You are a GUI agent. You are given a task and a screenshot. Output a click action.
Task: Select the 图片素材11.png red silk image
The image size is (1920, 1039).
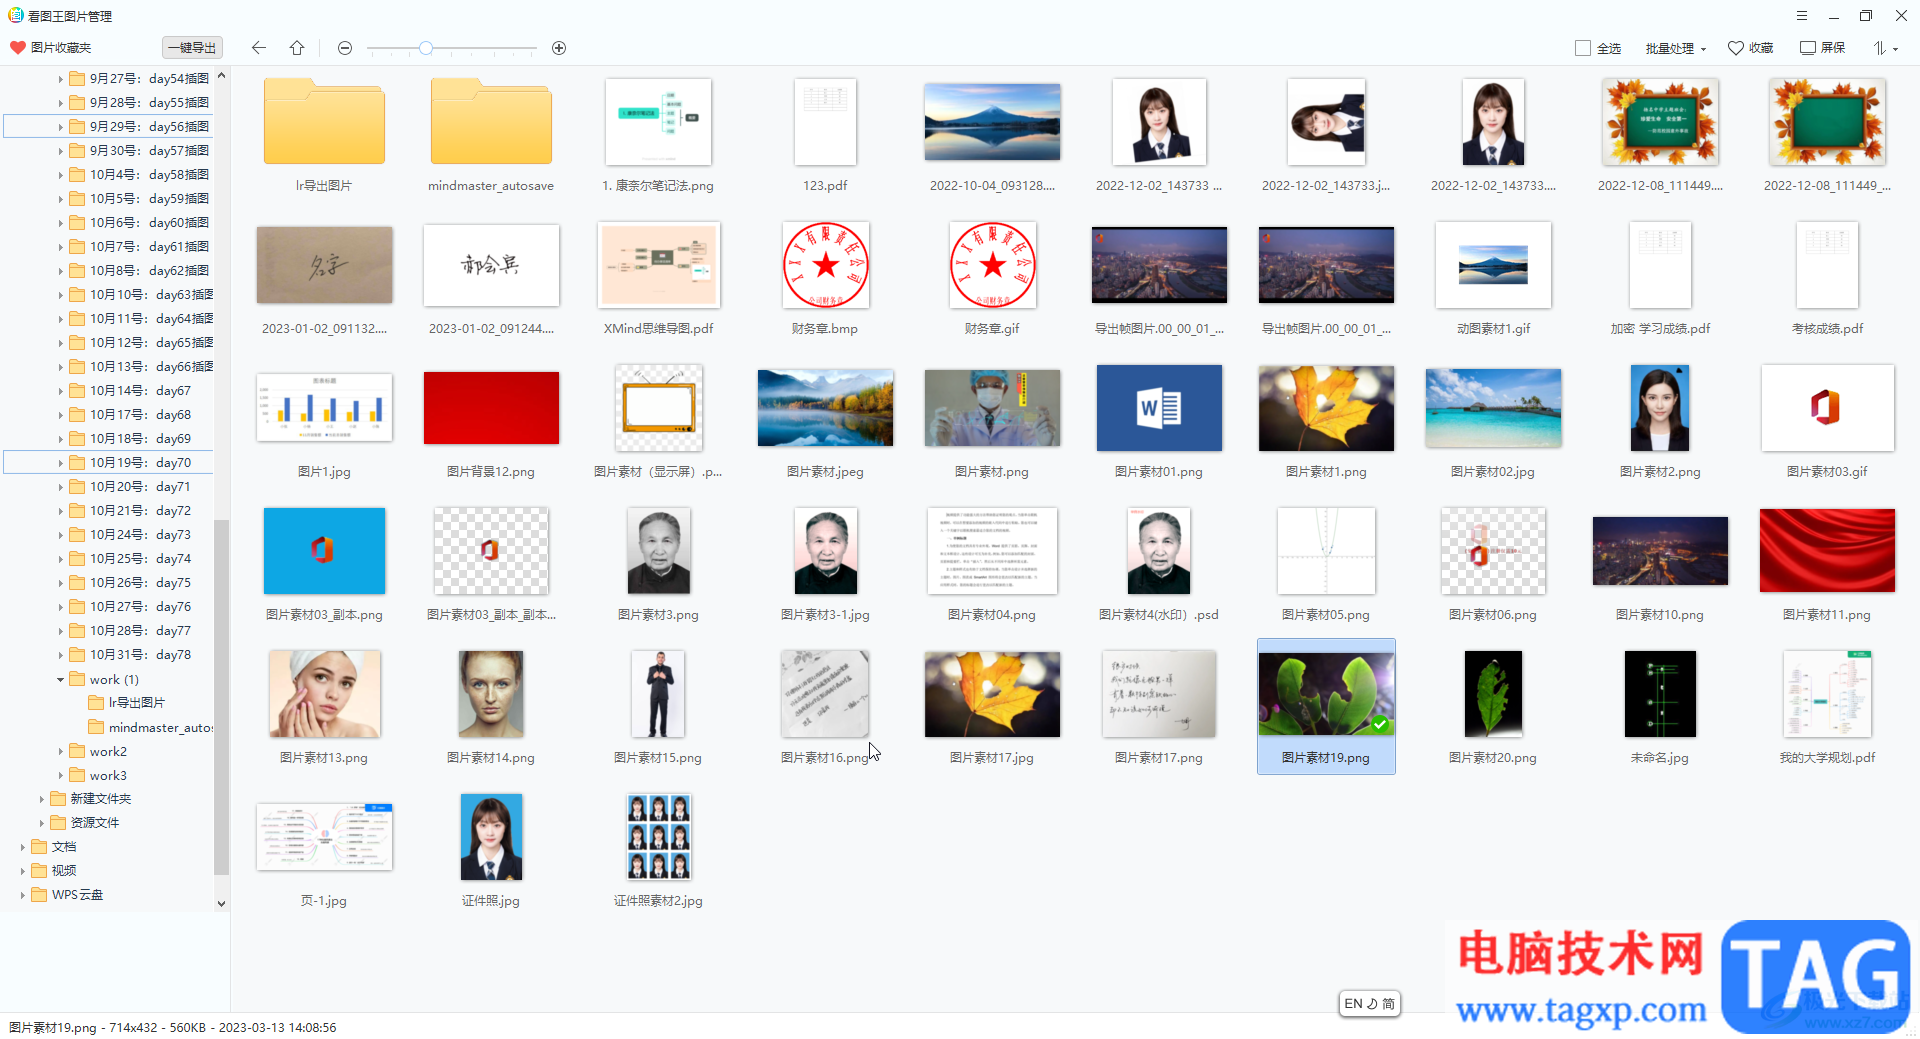1827,551
